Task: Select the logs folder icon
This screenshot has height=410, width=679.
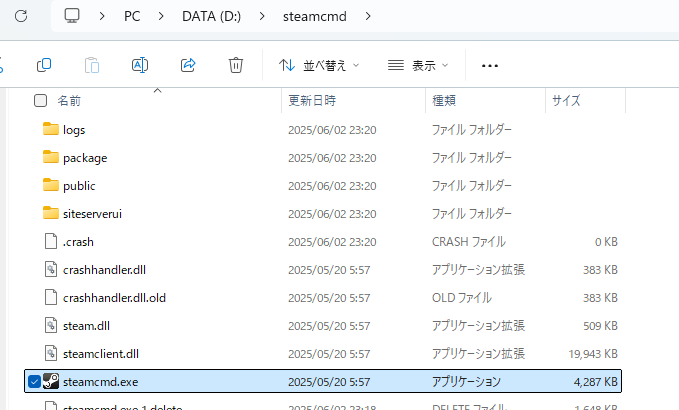Action: [x=51, y=129]
